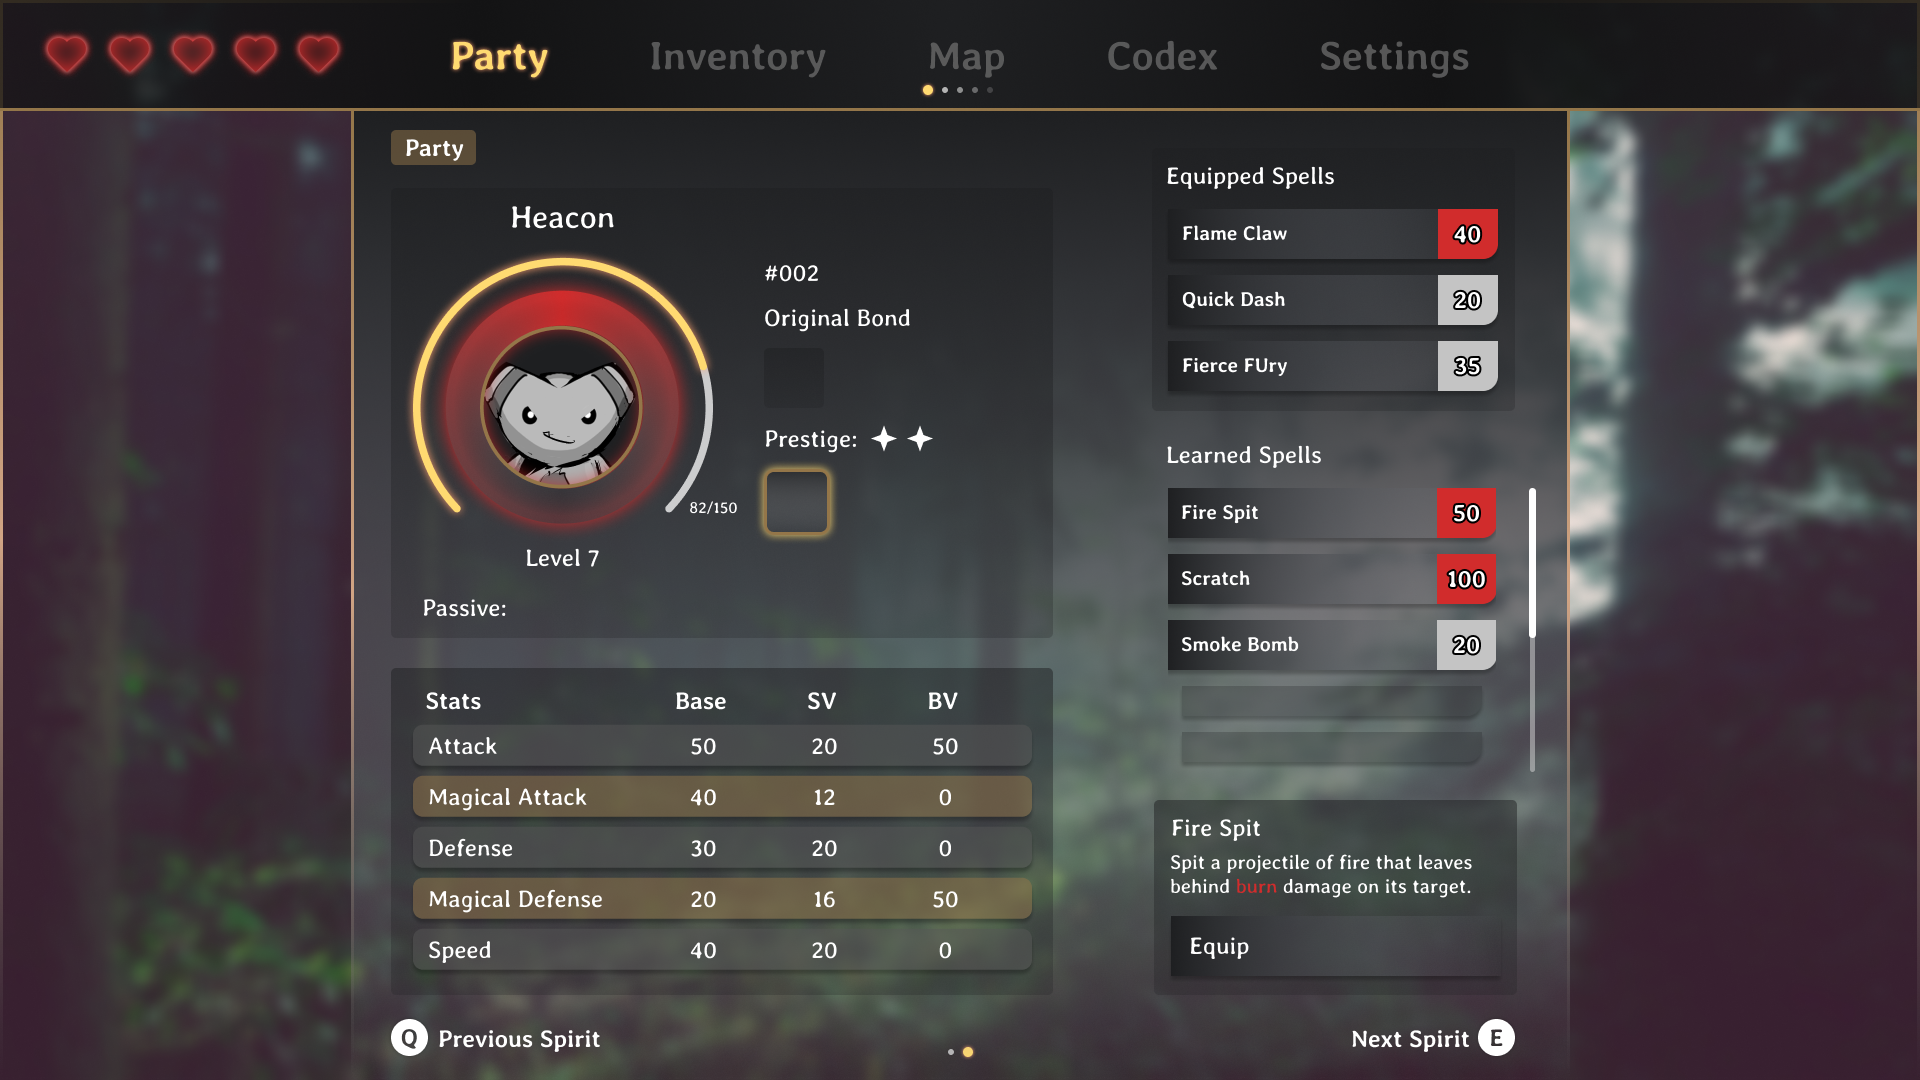Switch to the Codex tab

tap(1162, 57)
